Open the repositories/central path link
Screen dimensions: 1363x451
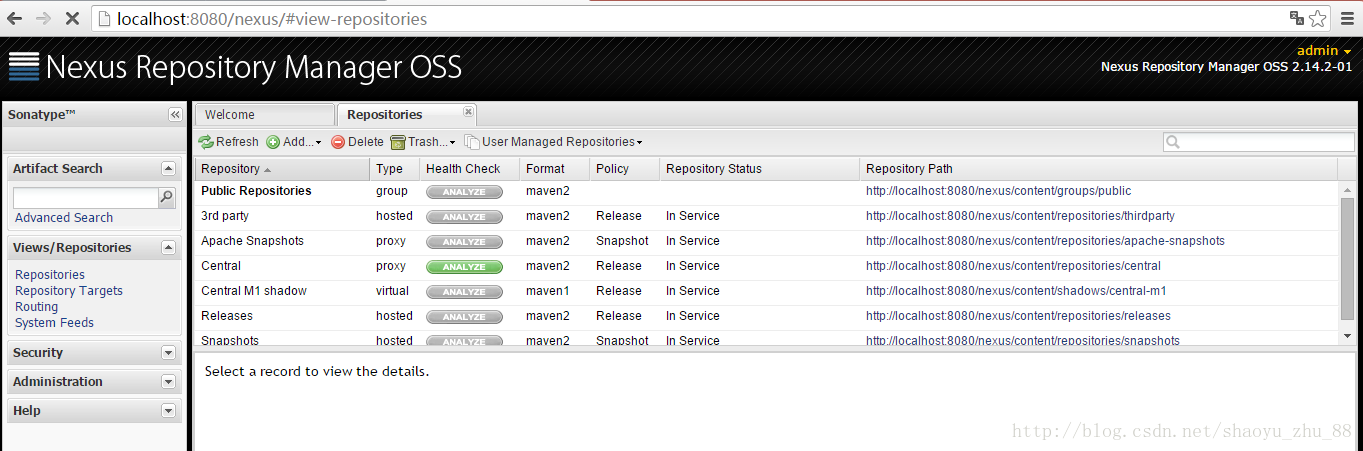(1013, 266)
